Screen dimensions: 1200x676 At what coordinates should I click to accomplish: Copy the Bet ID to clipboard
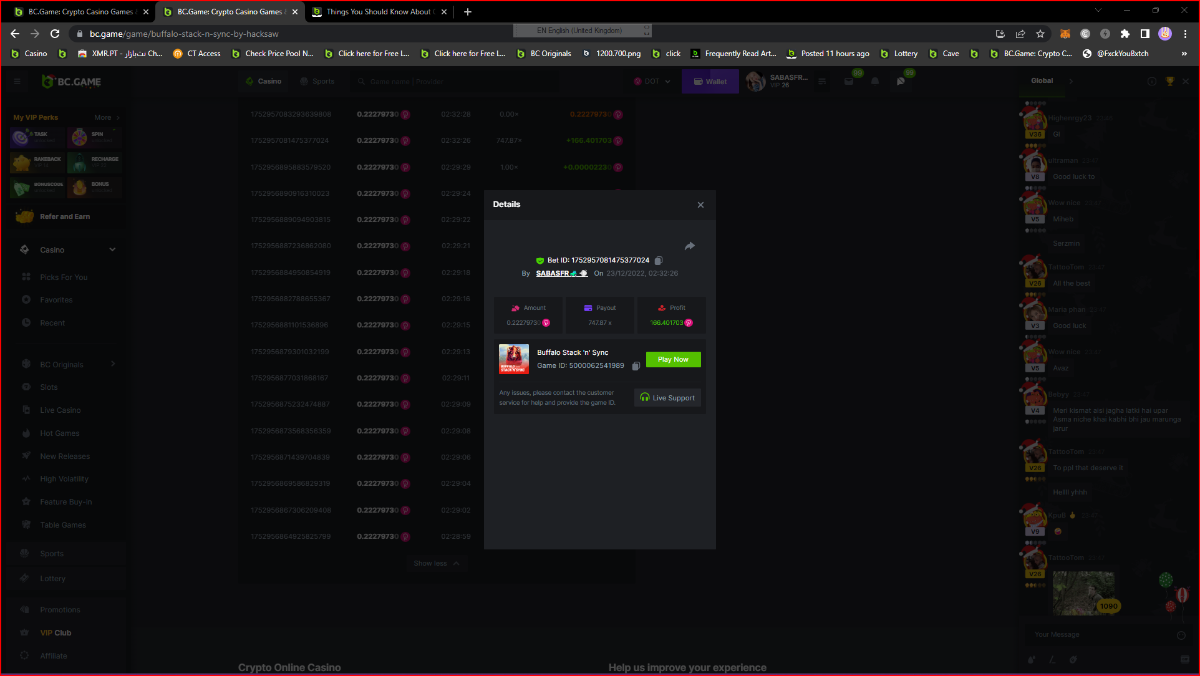[658, 260]
